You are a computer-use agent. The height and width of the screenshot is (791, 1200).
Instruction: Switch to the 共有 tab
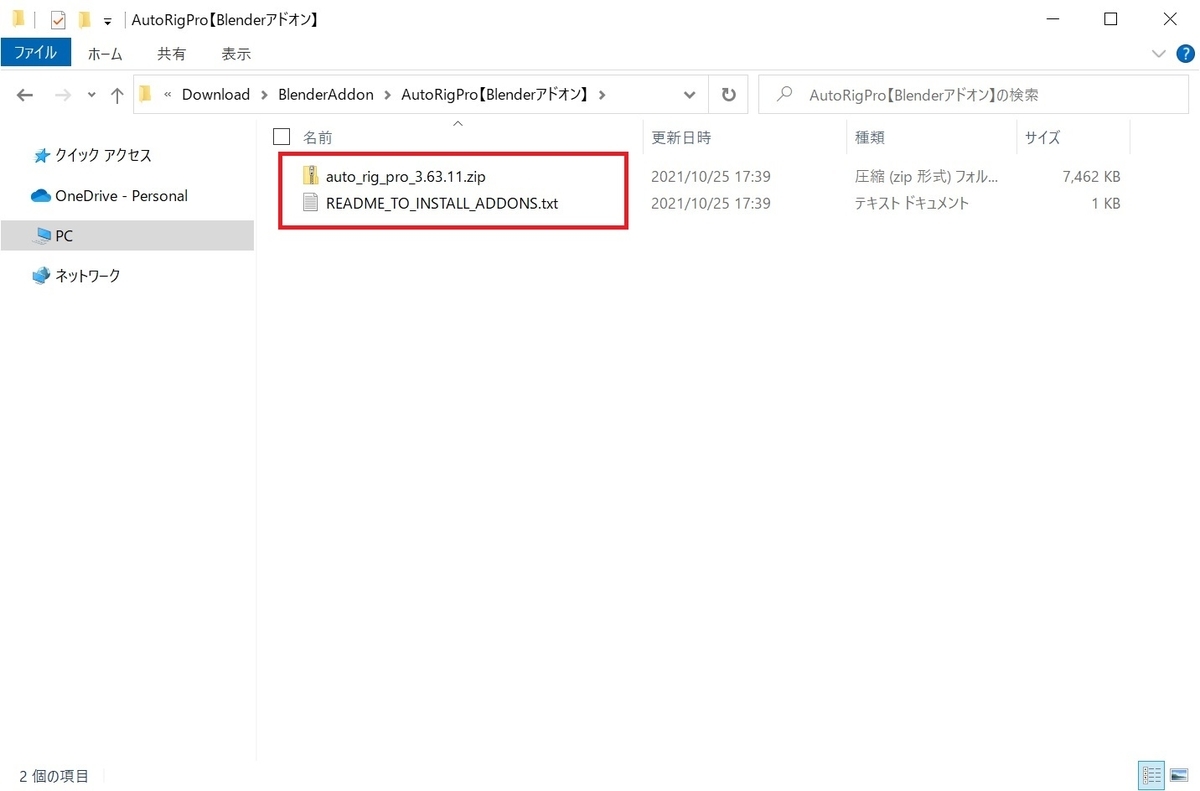click(x=171, y=54)
